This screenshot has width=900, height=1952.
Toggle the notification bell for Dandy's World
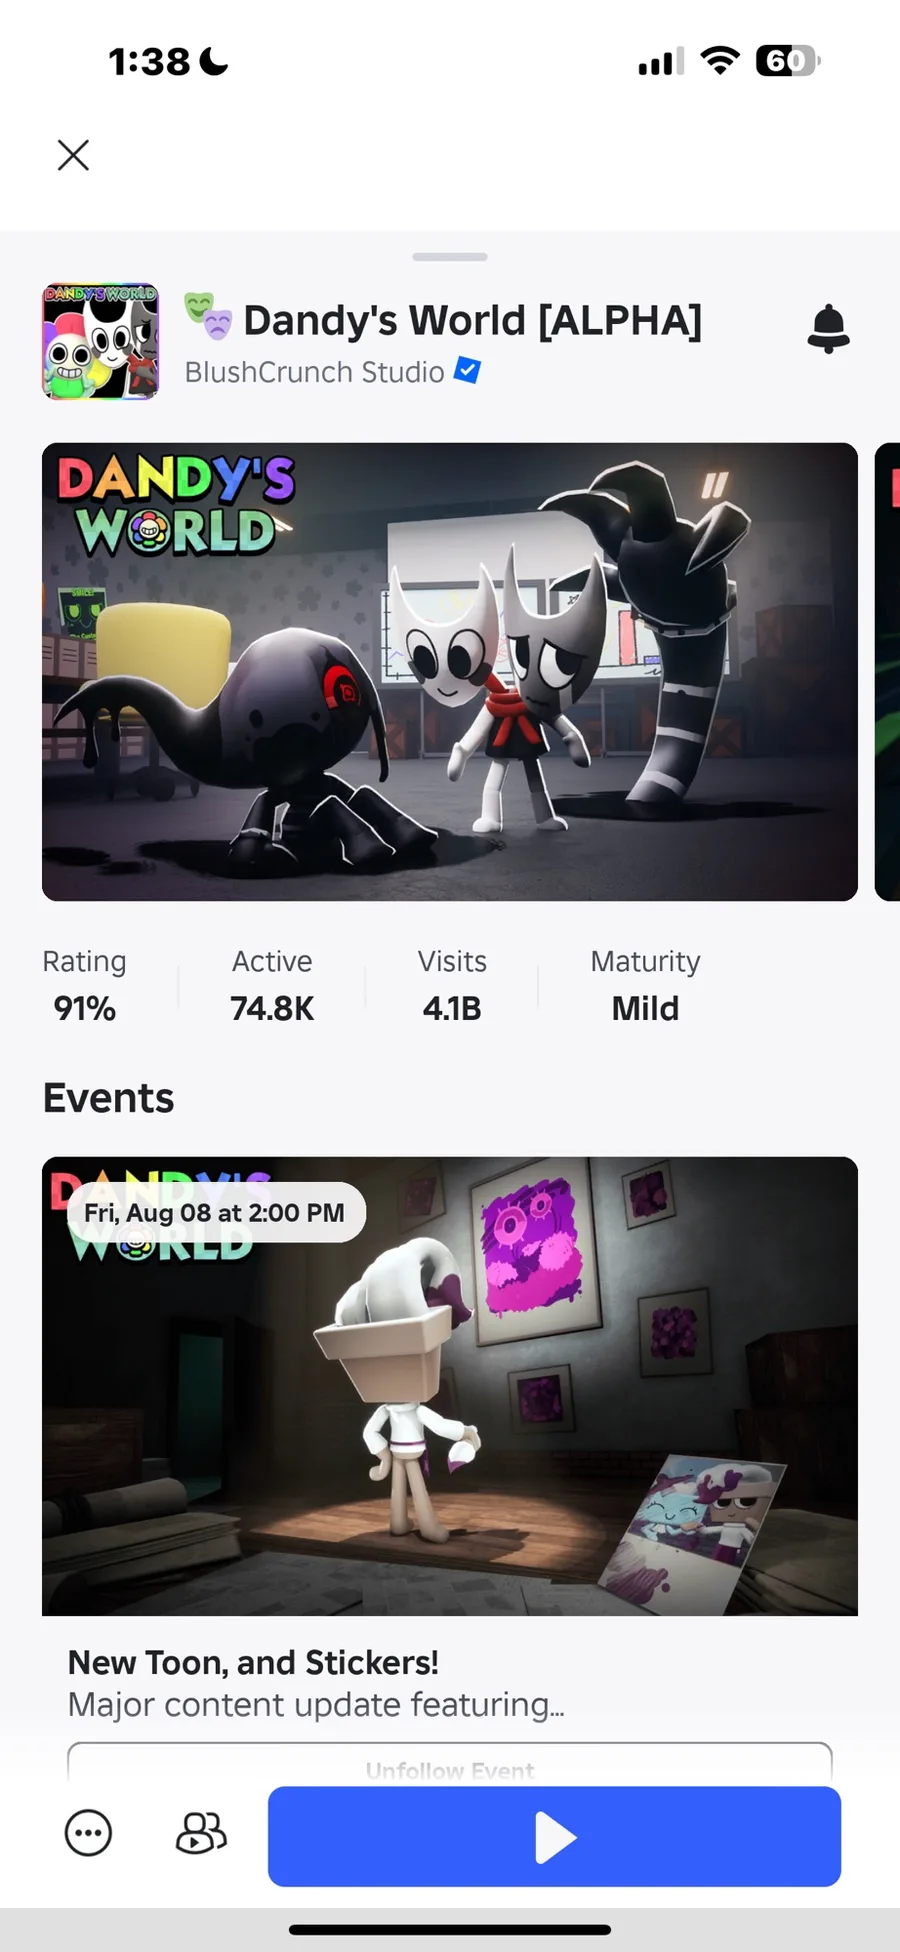click(x=828, y=329)
